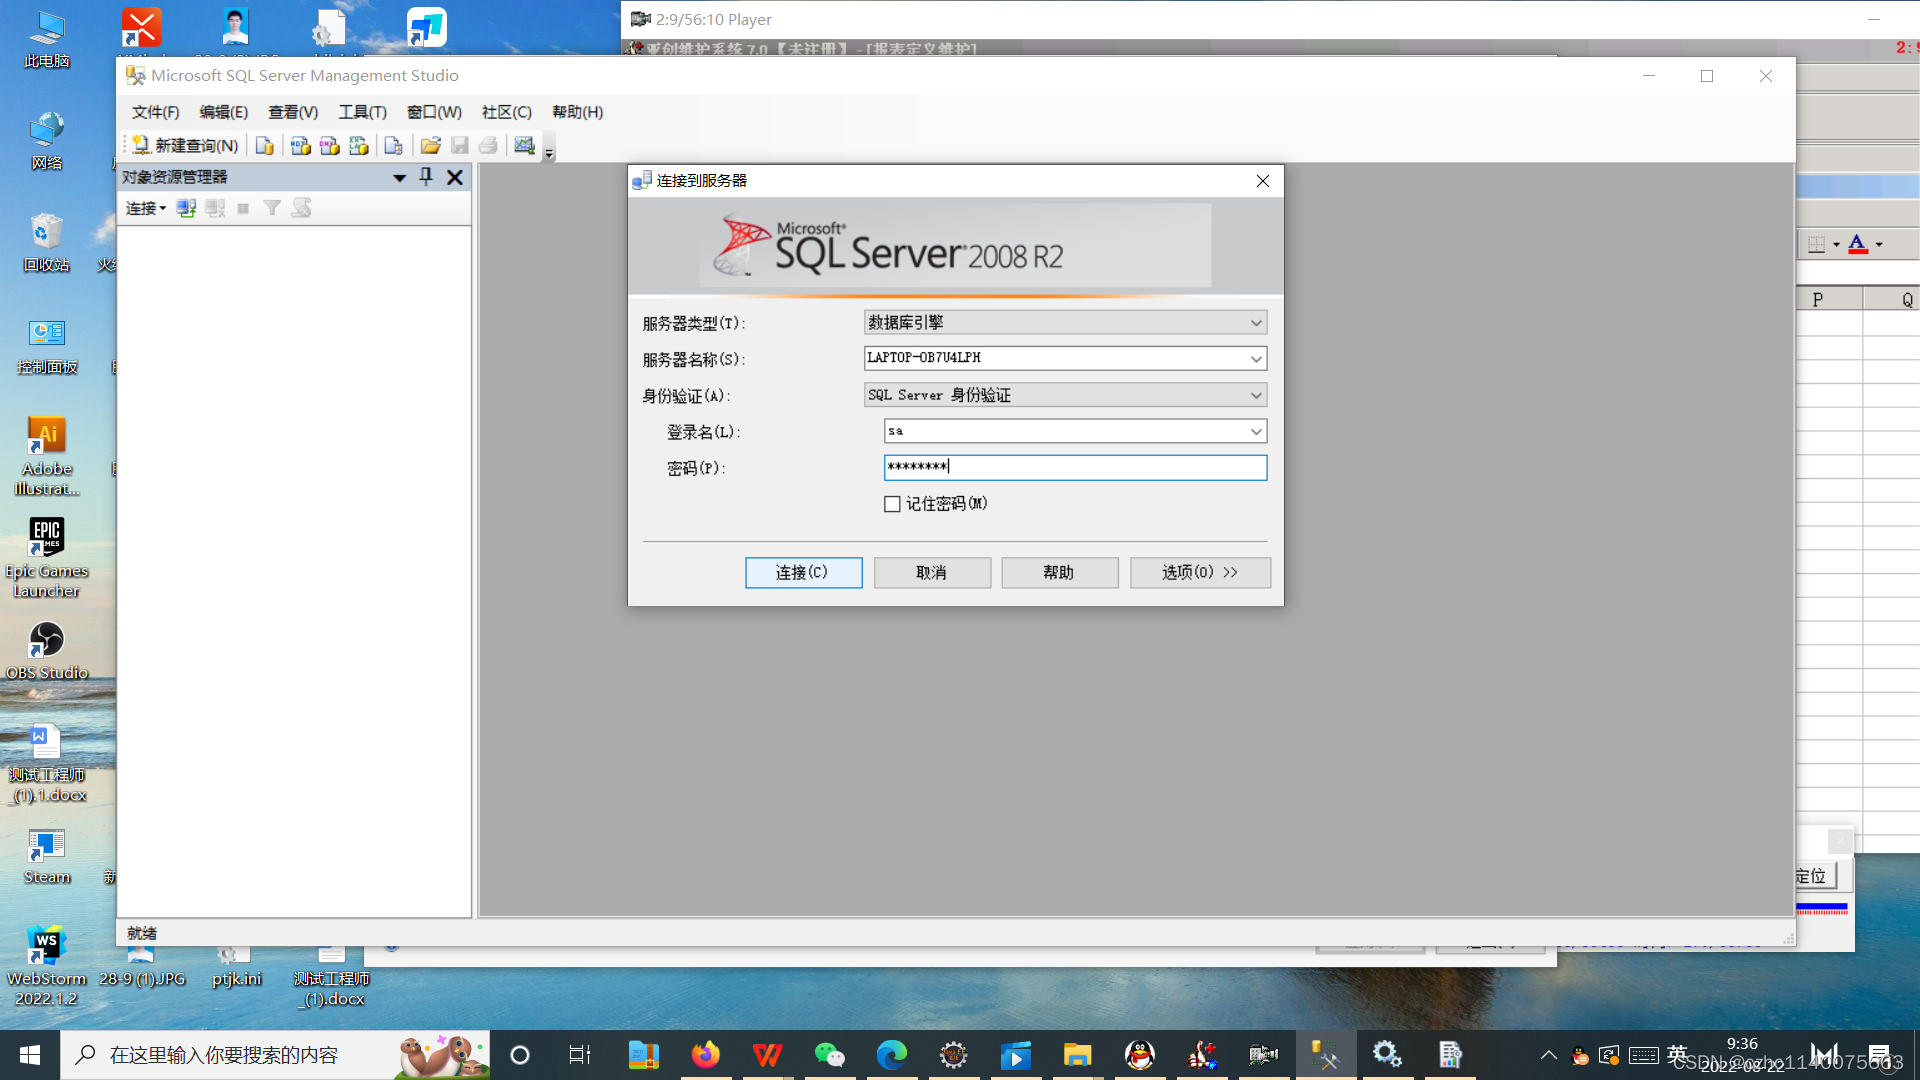Expand the 登录名 combo box arrow

tap(1256, 432)
